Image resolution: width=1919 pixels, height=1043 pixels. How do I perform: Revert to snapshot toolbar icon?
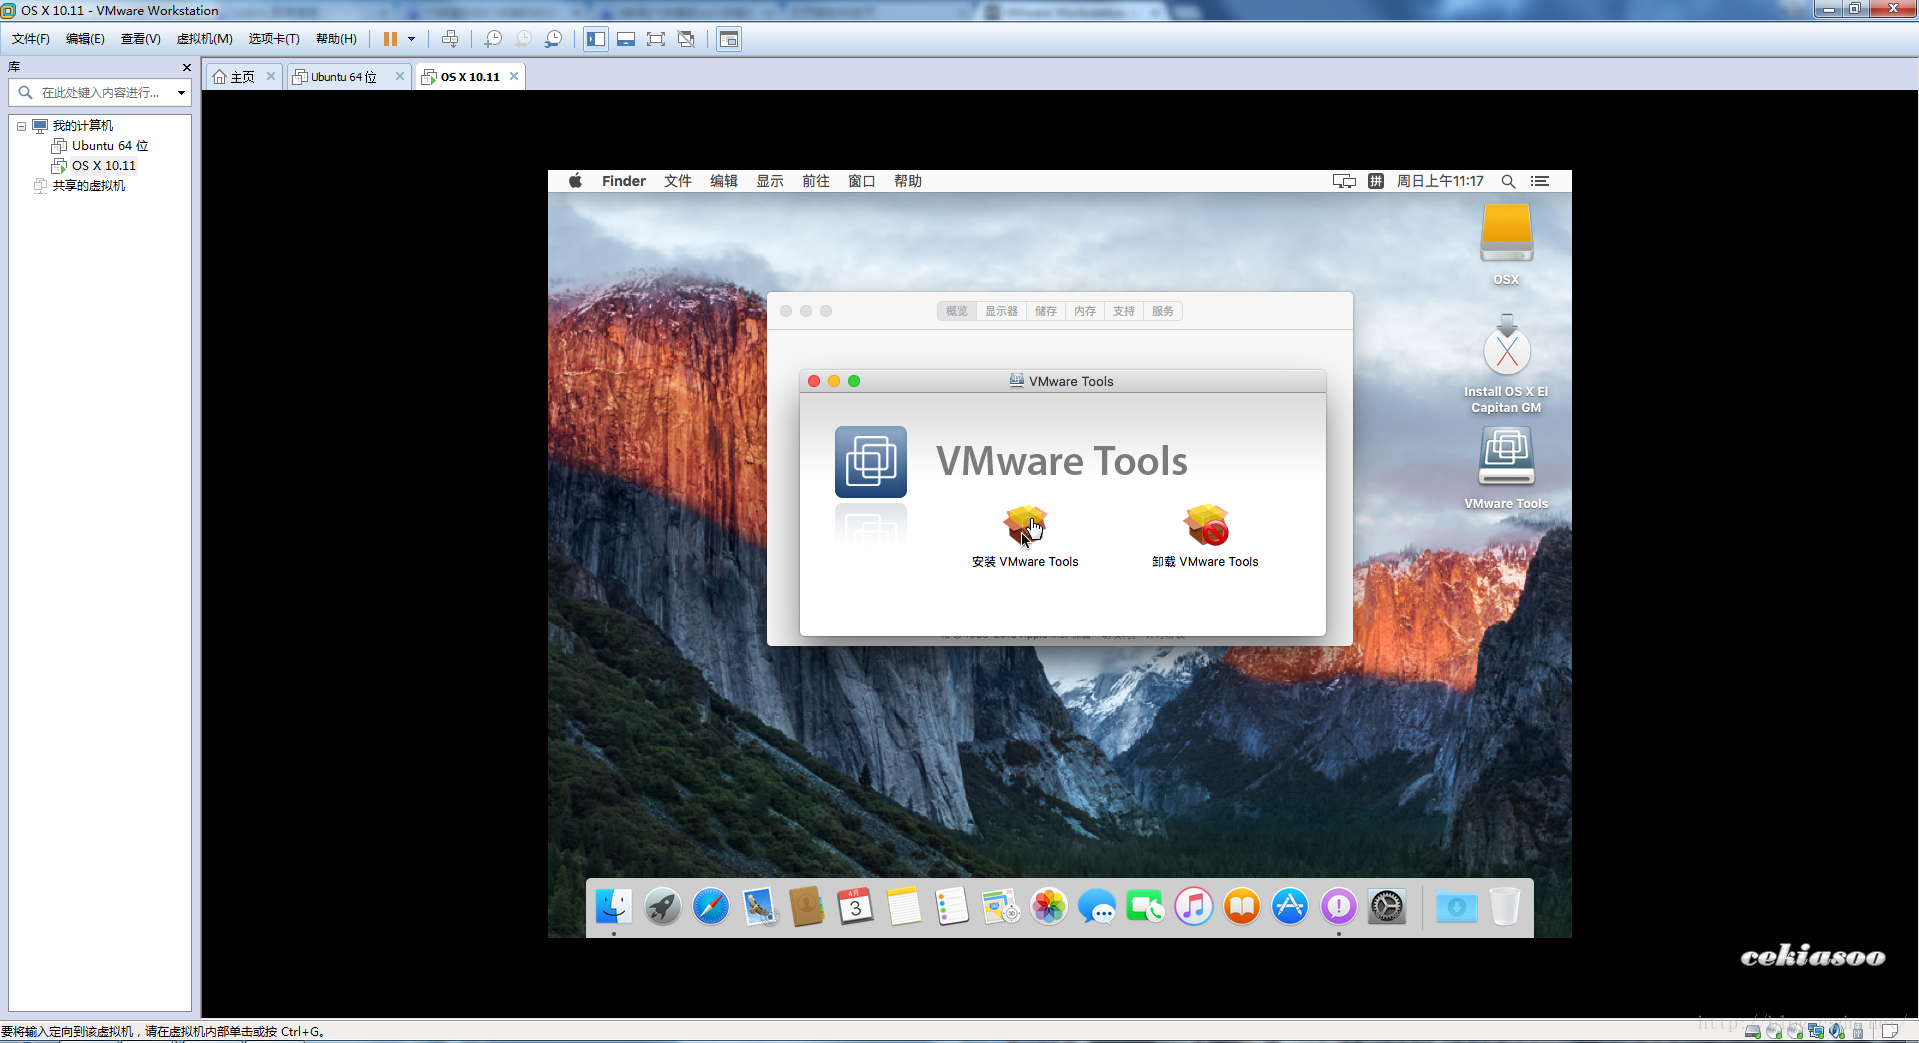(523, 39)
